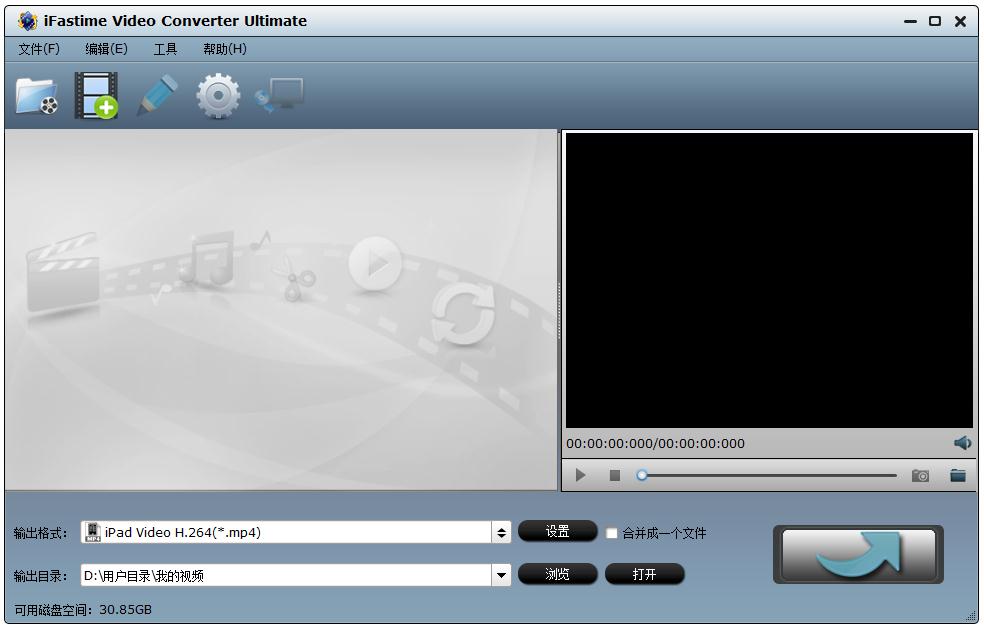Click the 设置 button

[x=557, y=532]
